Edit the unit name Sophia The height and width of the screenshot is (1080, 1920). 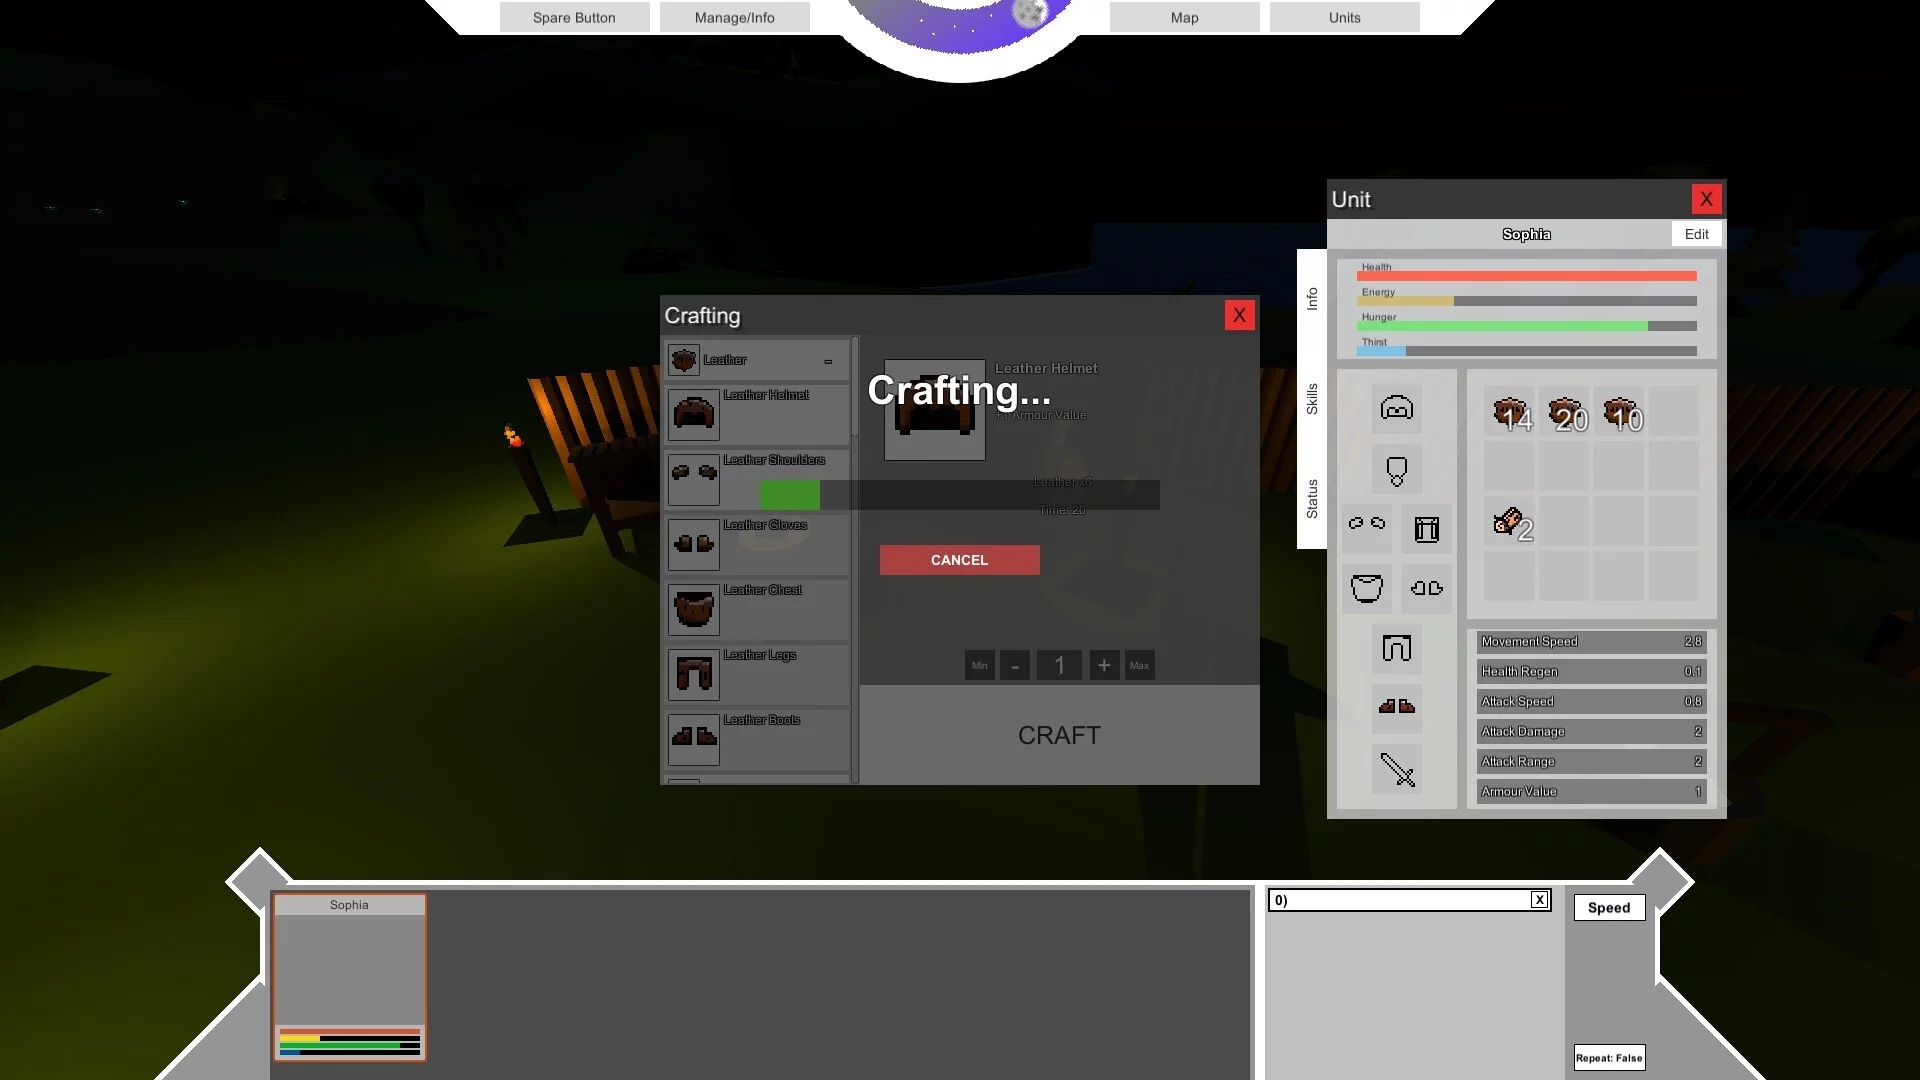pos(1697,234)
